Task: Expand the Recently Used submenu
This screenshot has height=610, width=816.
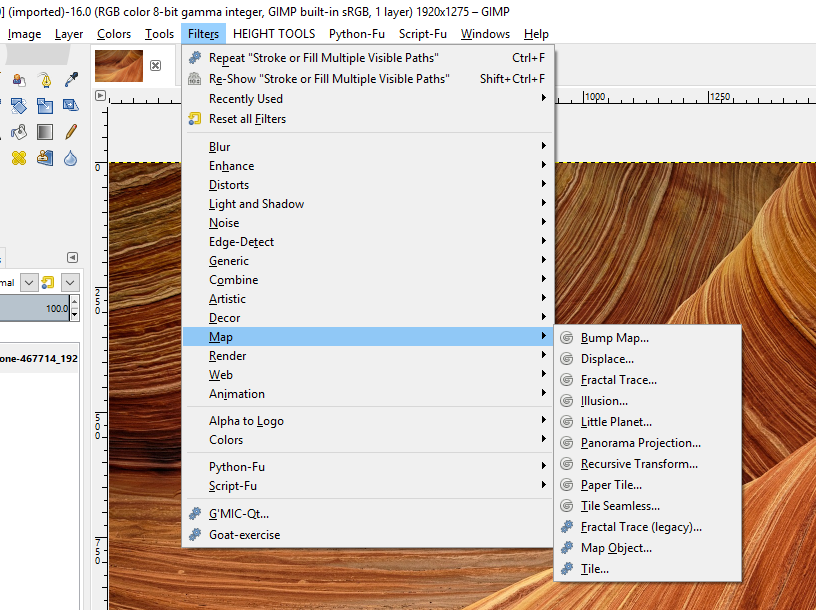Action: [x=368, y=99]
